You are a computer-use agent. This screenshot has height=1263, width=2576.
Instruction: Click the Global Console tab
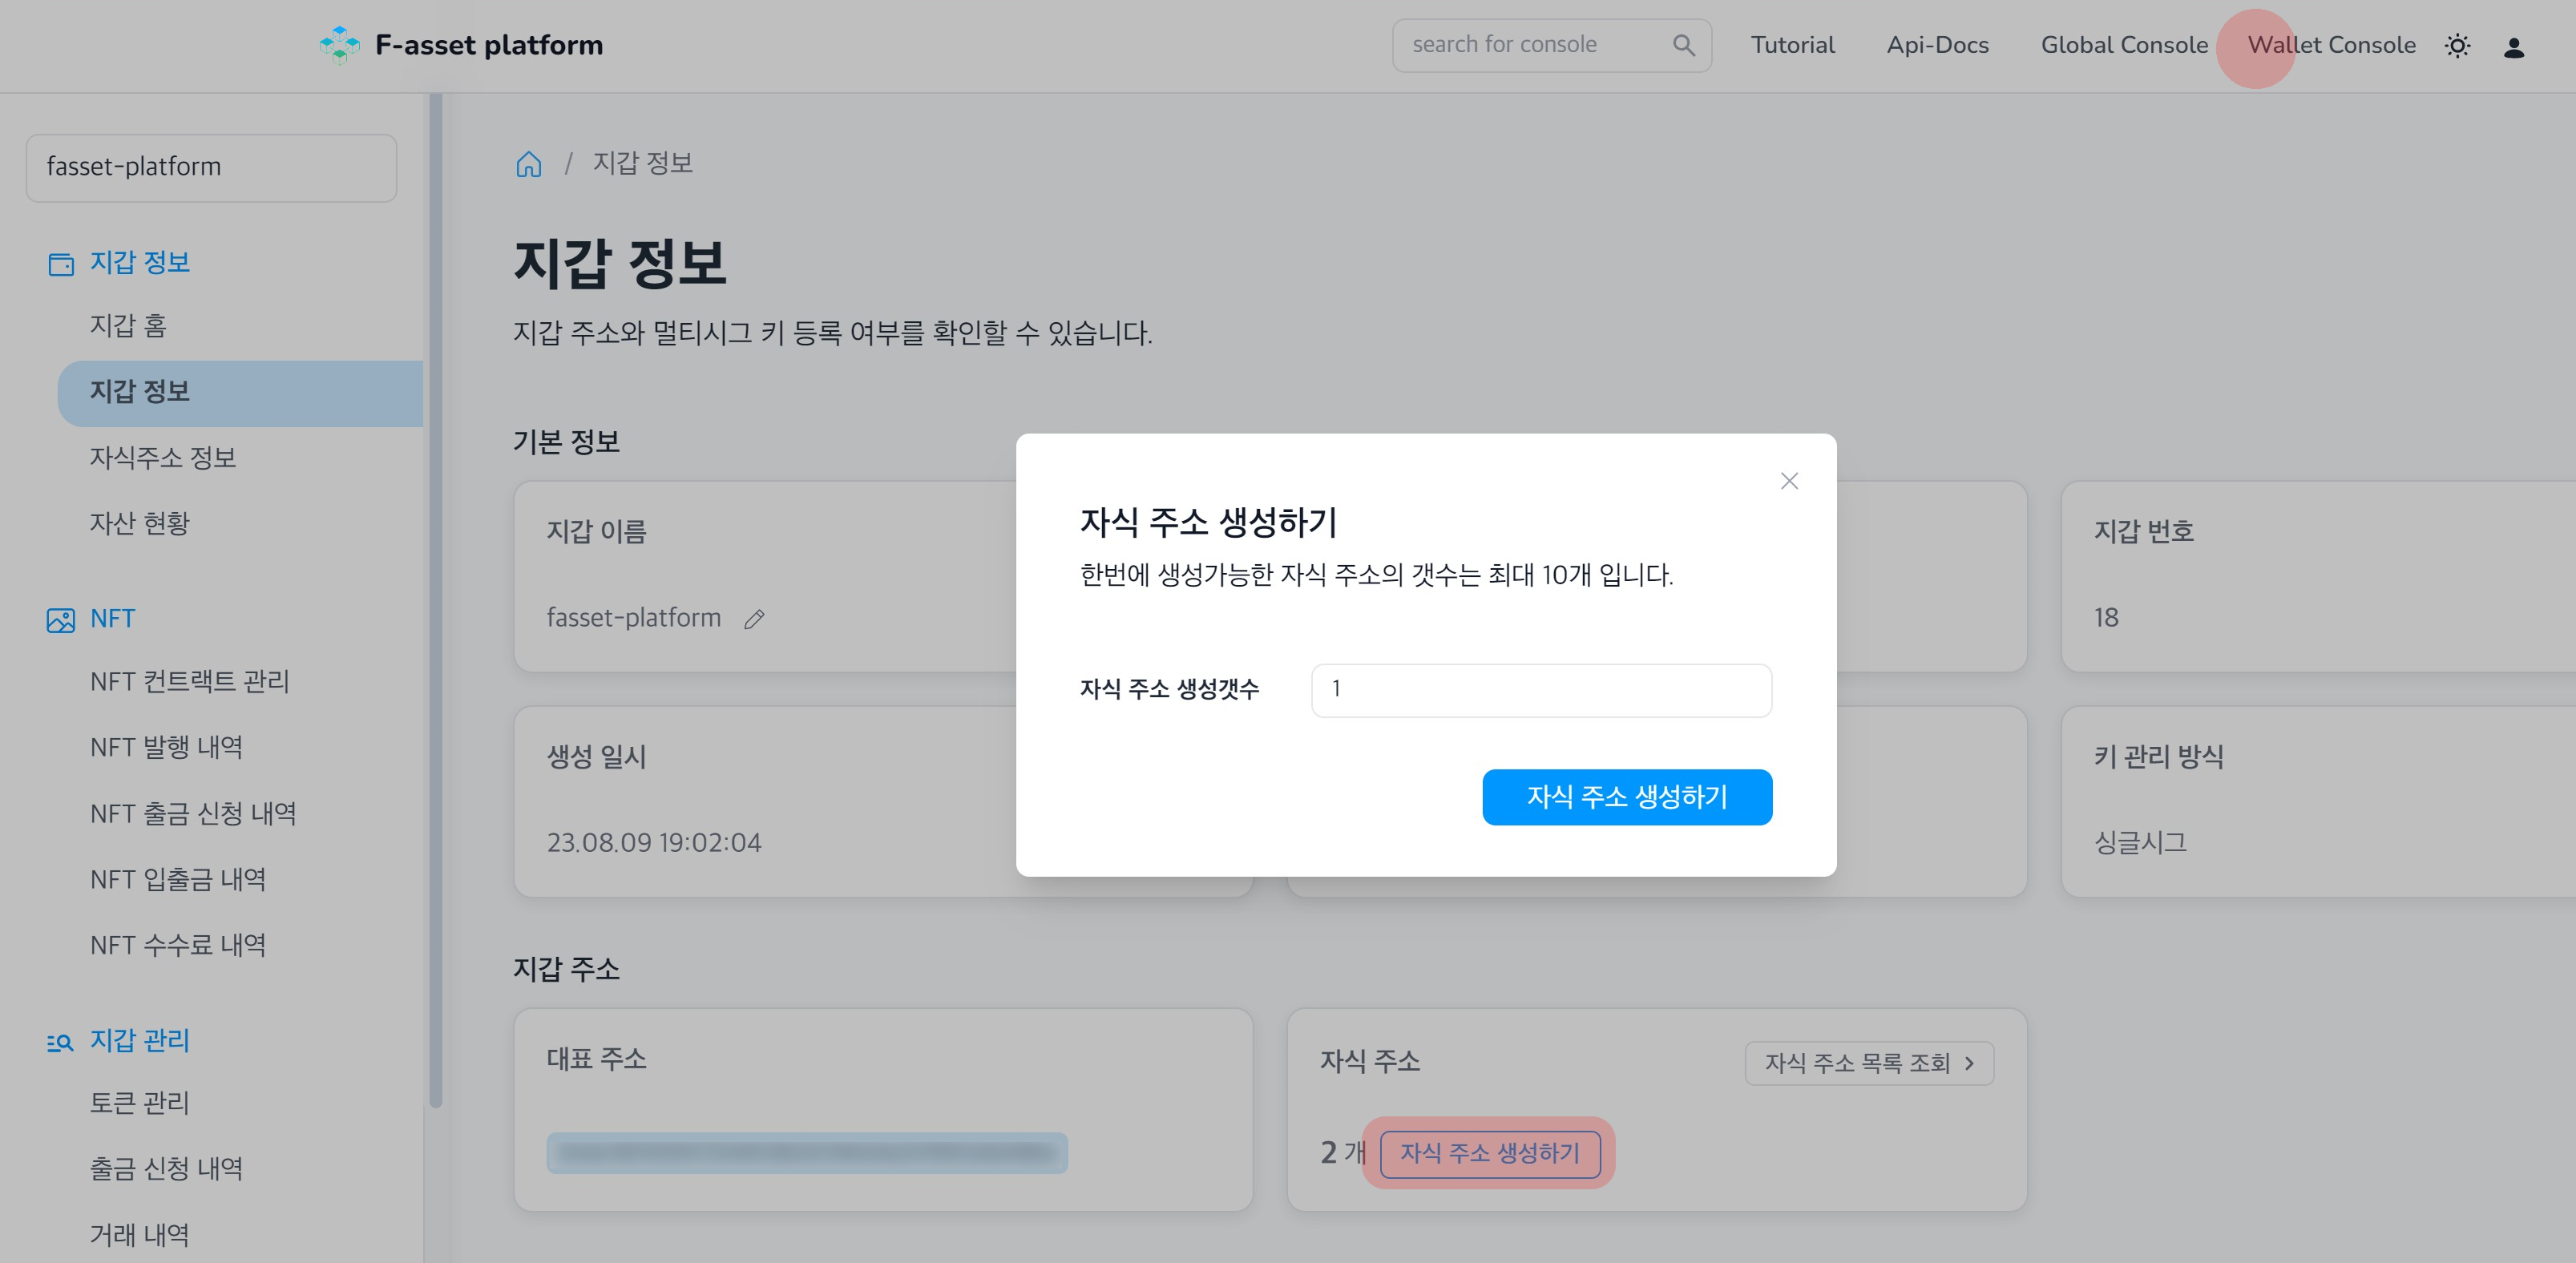2126,44
